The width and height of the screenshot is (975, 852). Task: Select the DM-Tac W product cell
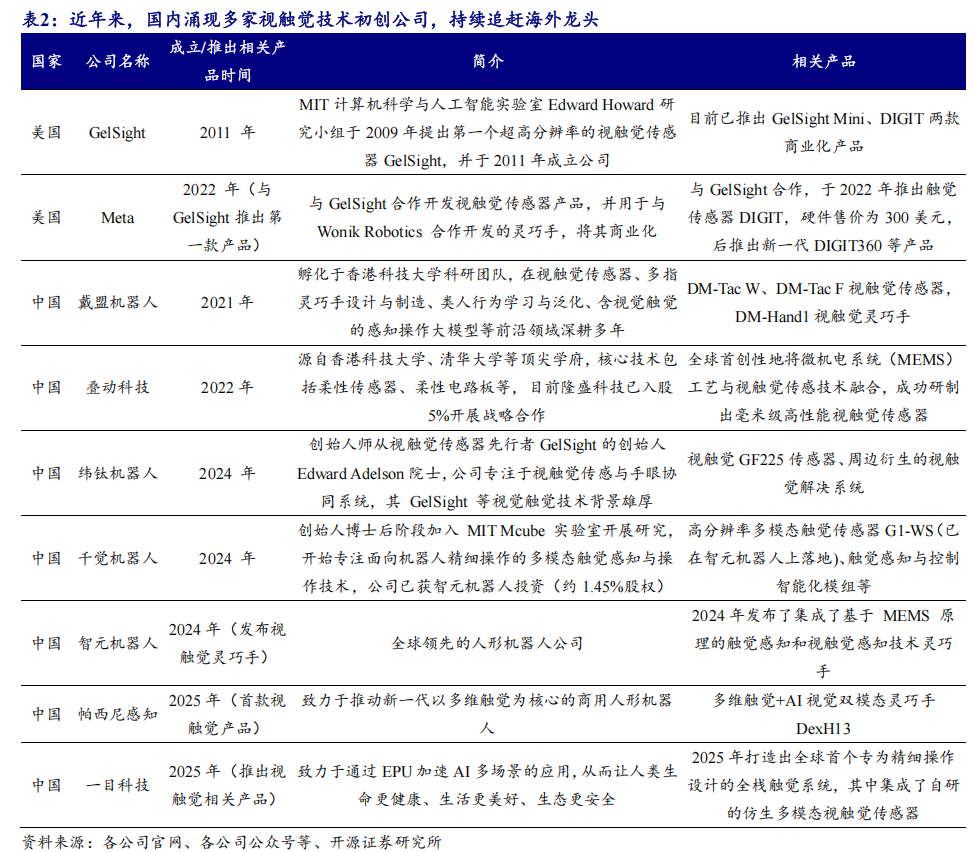pyautogui.click(x=823, y=302)
